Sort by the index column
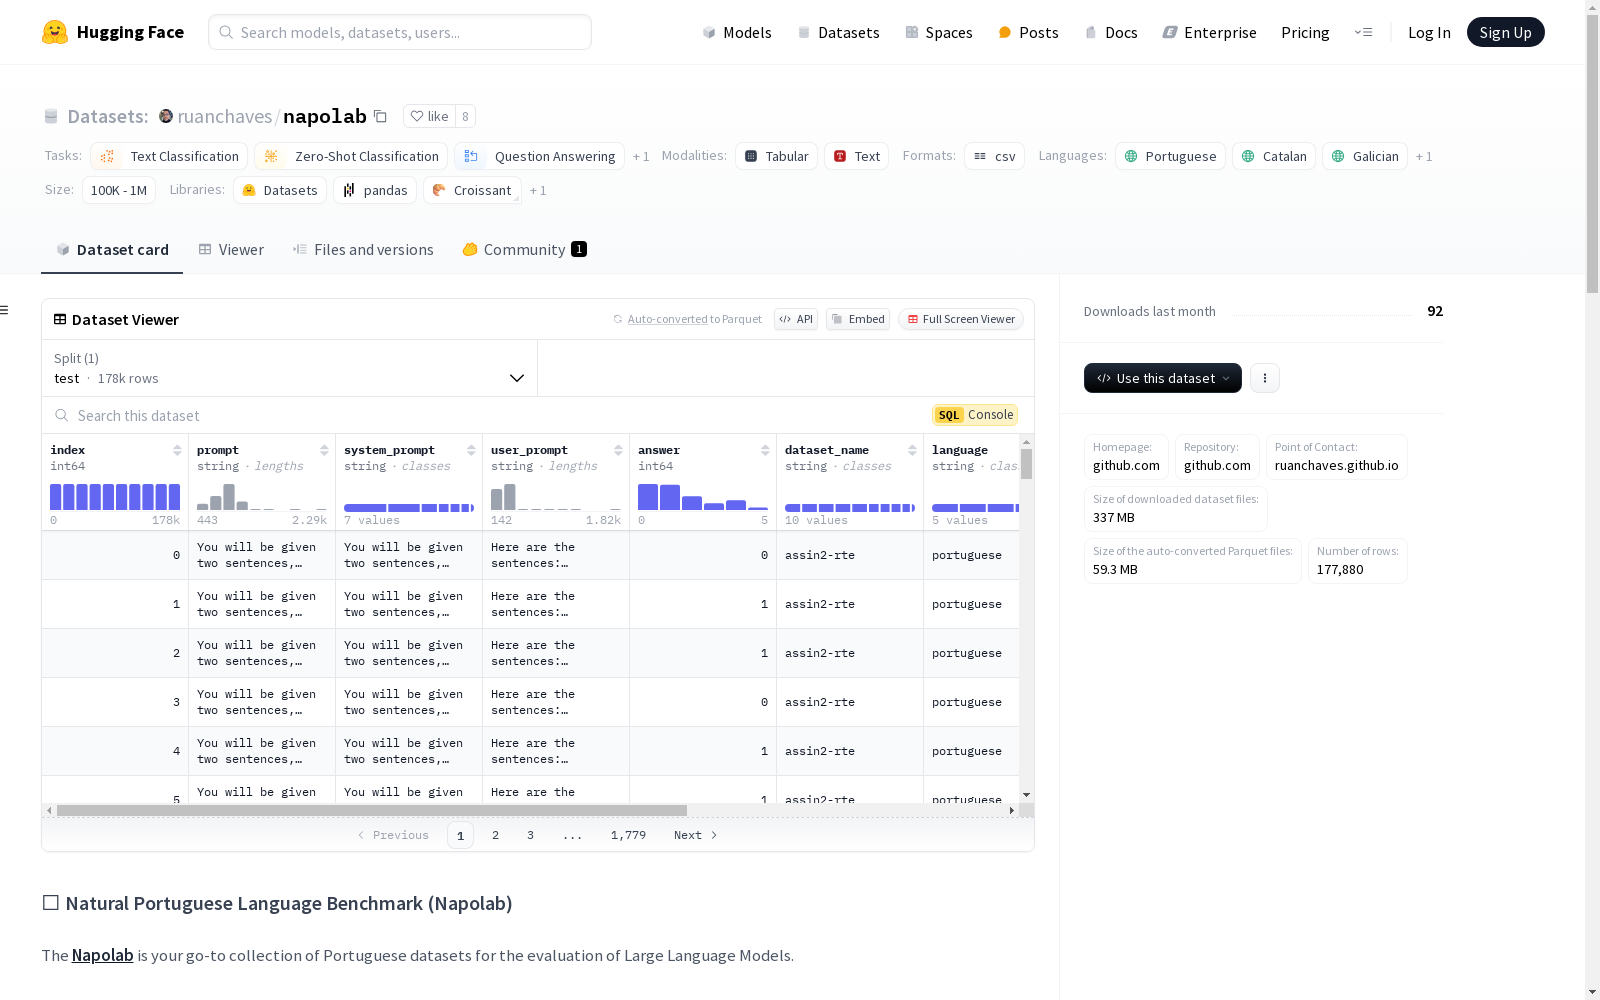Image resolution: width=1600 pixels, height=1000 pixels. (177, 450)
